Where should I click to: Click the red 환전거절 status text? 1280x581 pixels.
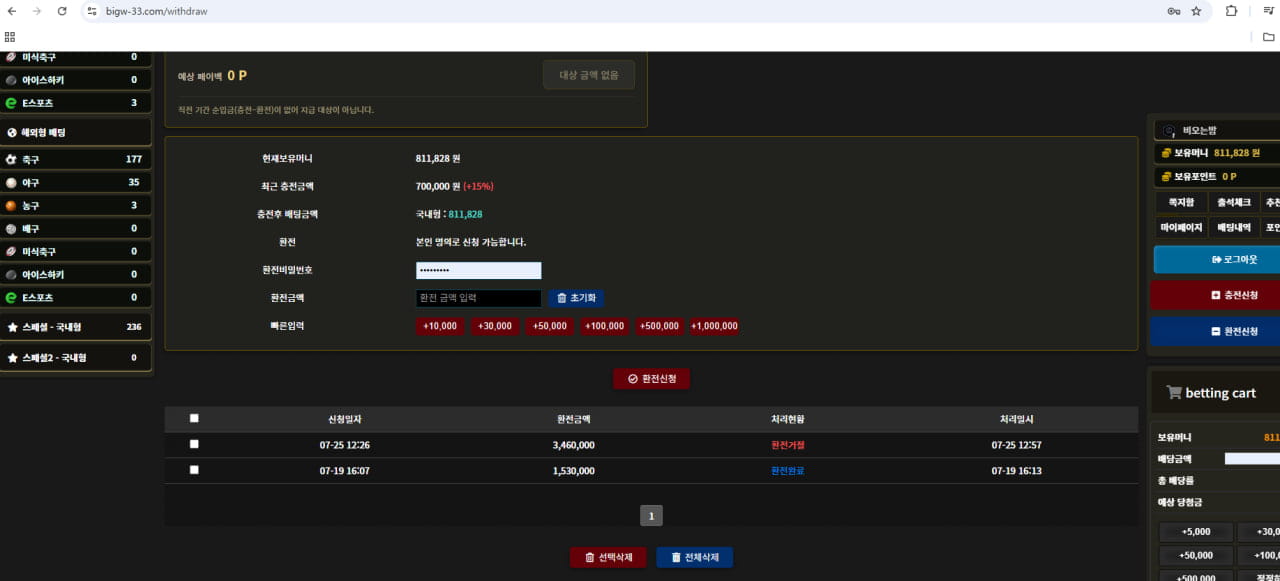pos(788,445)
